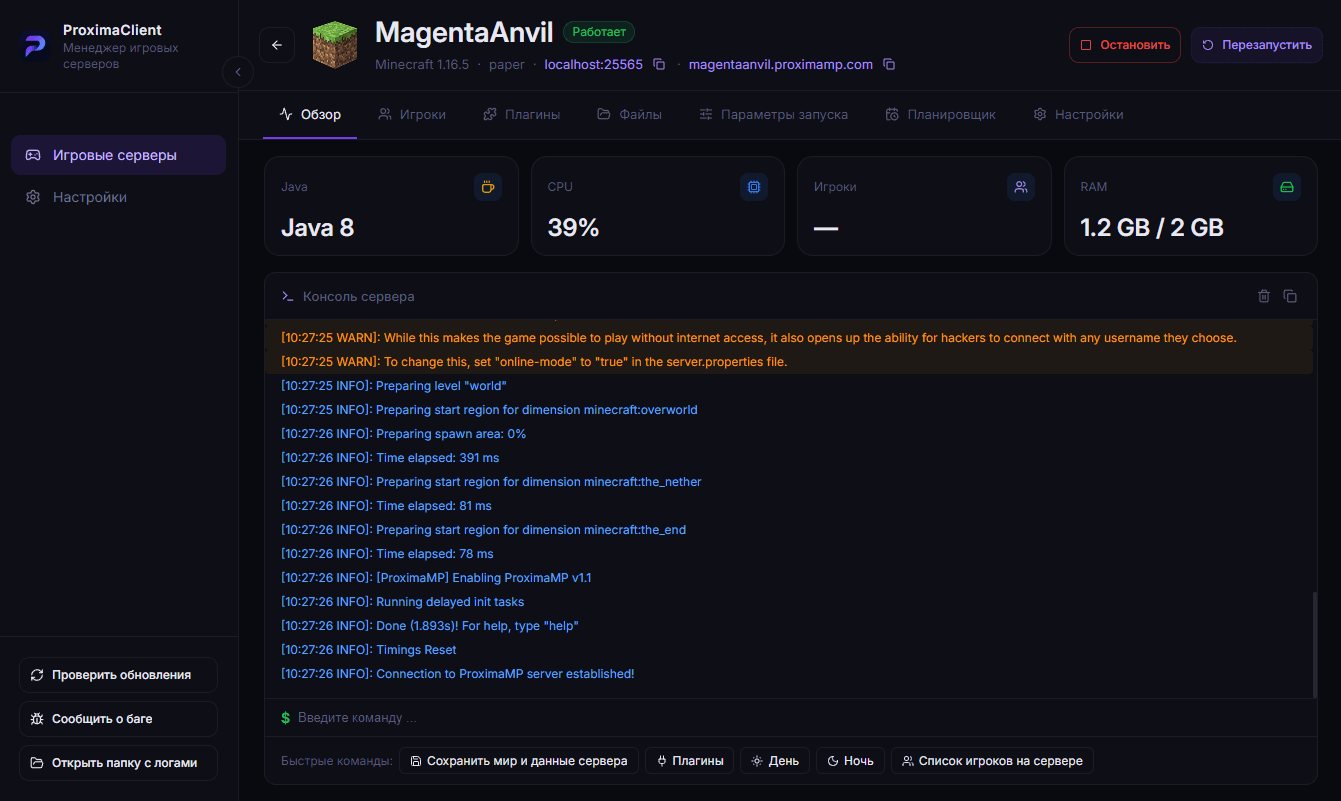Set time to Ночь
The width and height of the screenshot is (1341, 801).
[850, 761]
